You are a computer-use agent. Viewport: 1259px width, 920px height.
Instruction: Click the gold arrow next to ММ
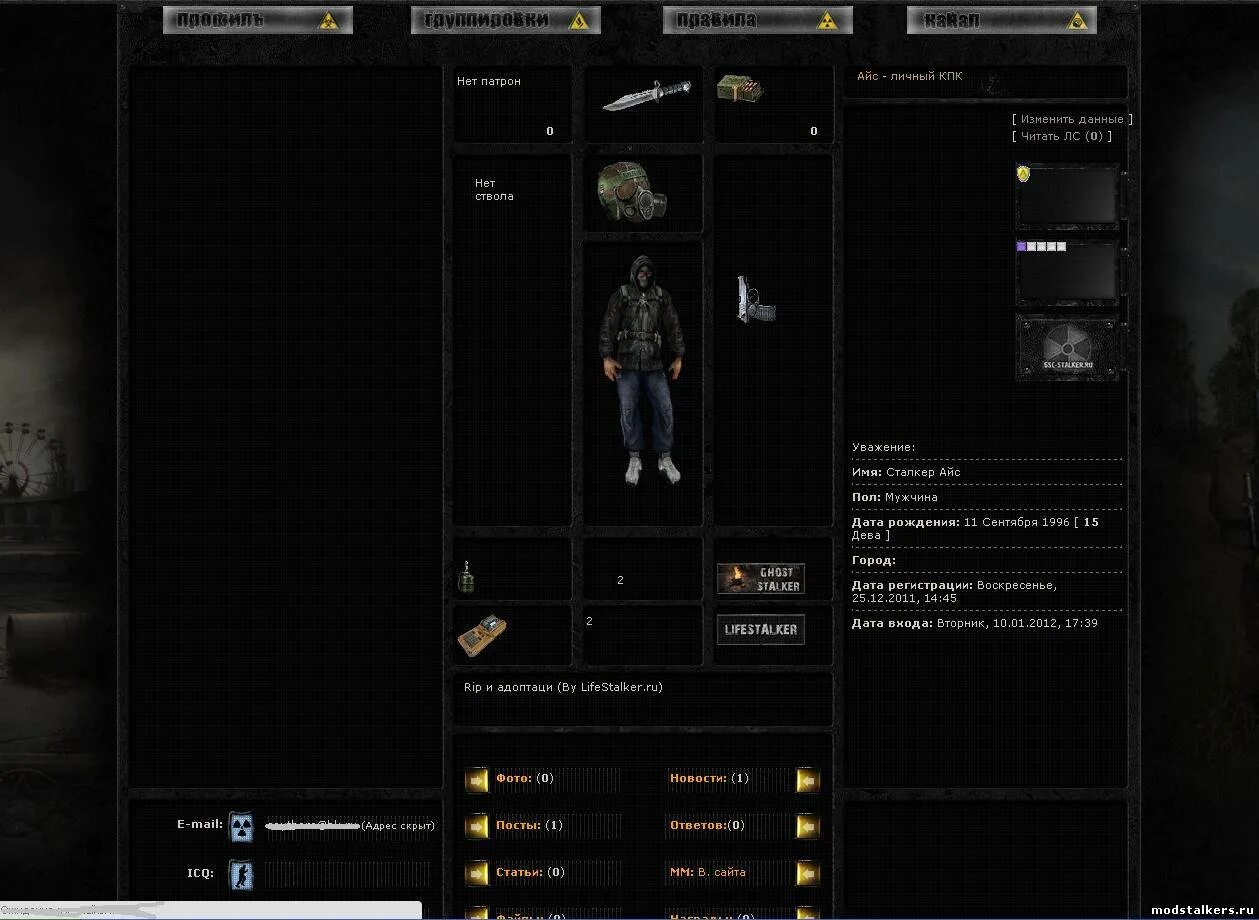click(x=808, y=873)
